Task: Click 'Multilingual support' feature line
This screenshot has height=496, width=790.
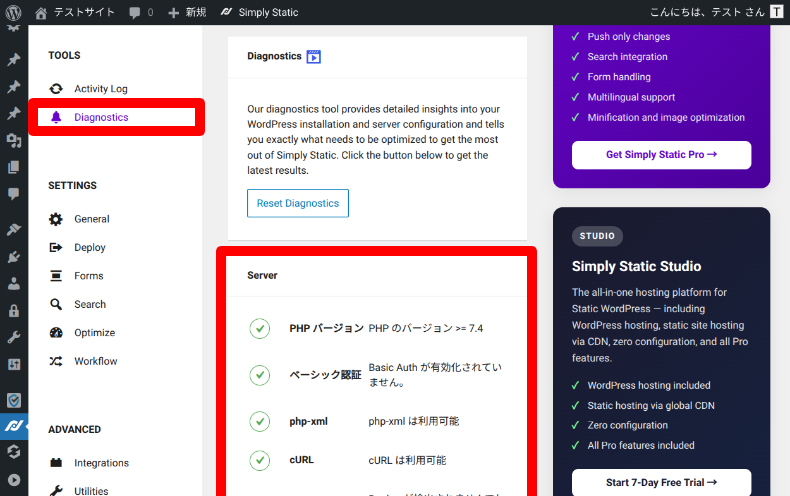Action: pos(631,97)
